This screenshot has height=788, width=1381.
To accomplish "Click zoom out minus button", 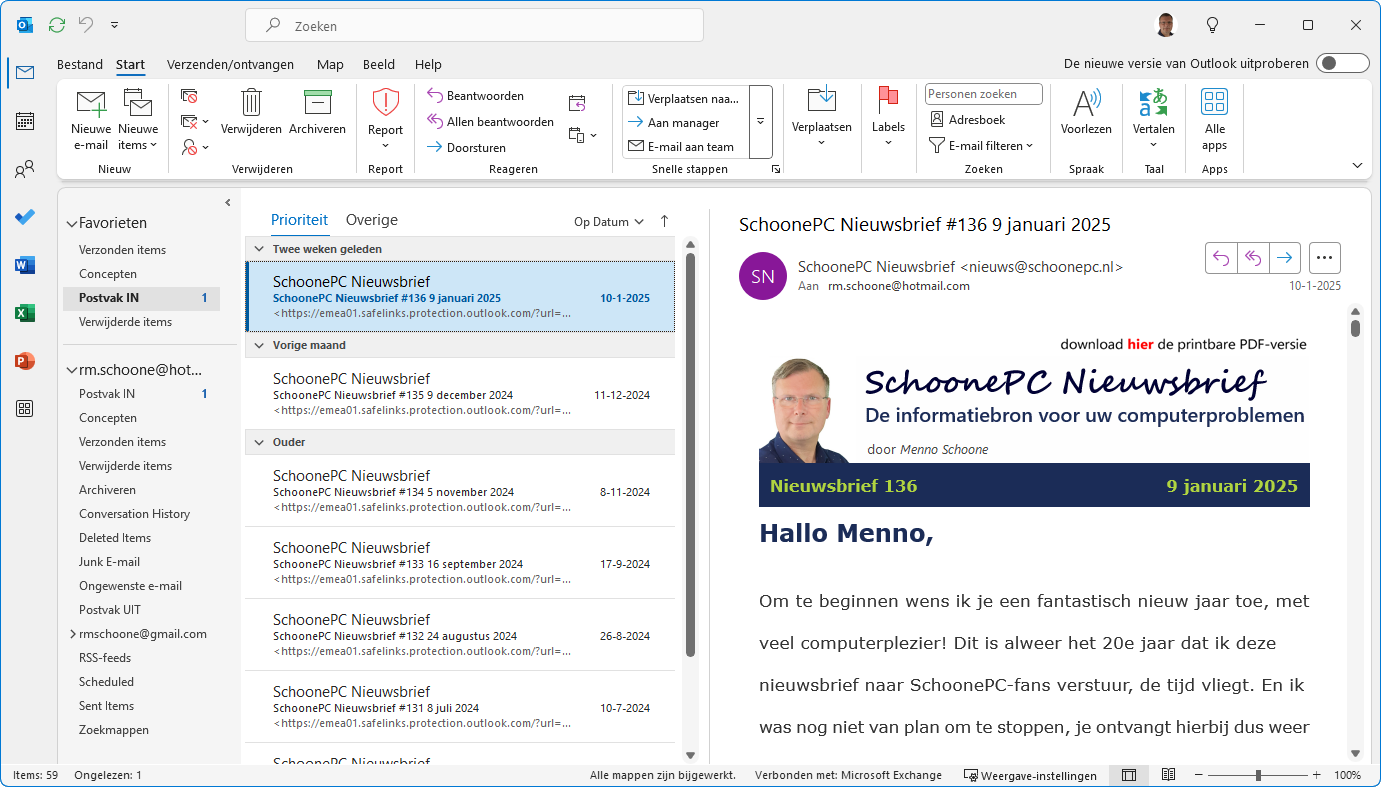I will (1199, 775).
